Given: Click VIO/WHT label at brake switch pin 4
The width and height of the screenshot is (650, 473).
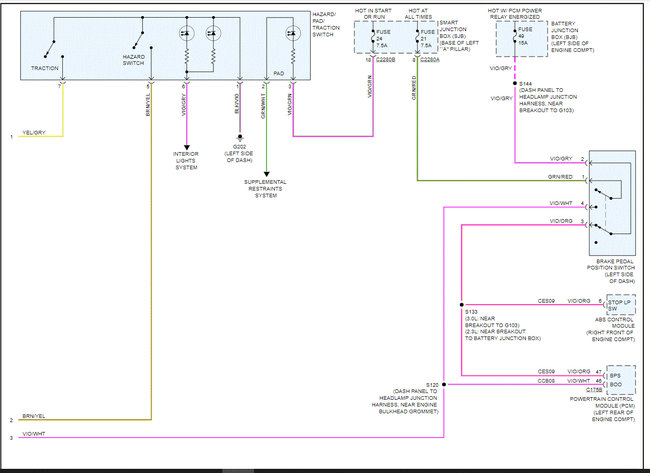Looking at the screenshot, I should [x=561, y=203].
